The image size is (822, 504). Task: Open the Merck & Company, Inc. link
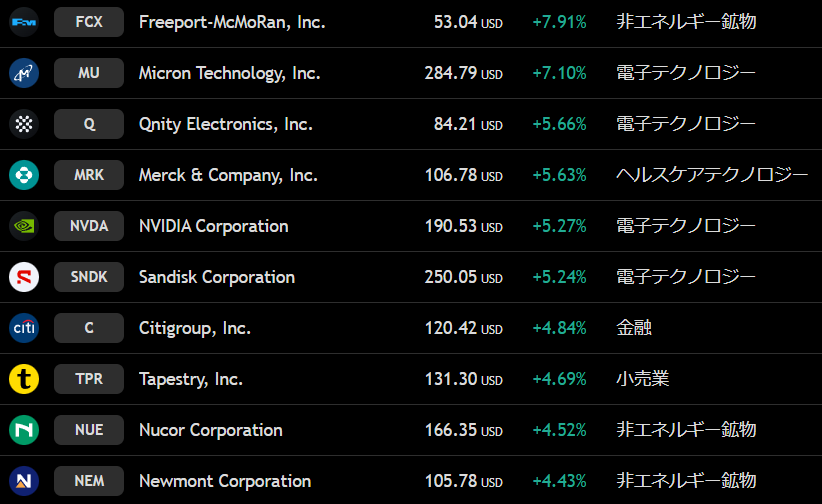228,175
